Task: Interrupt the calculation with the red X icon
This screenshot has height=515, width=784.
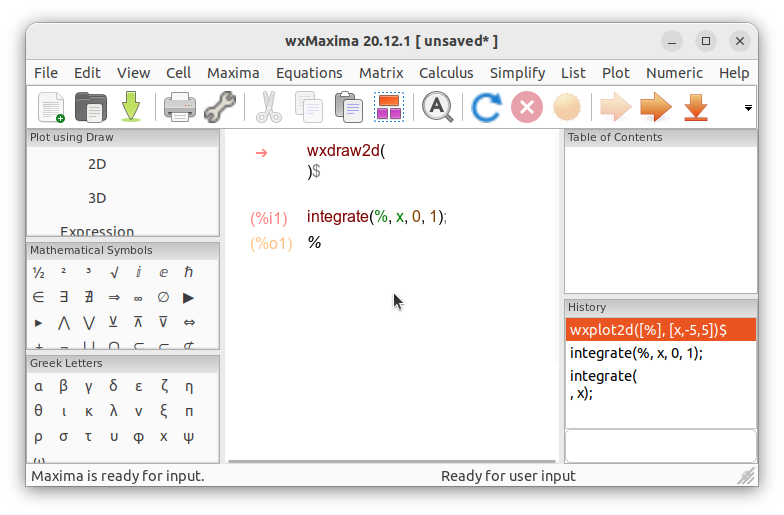Action: coord(526,107)
